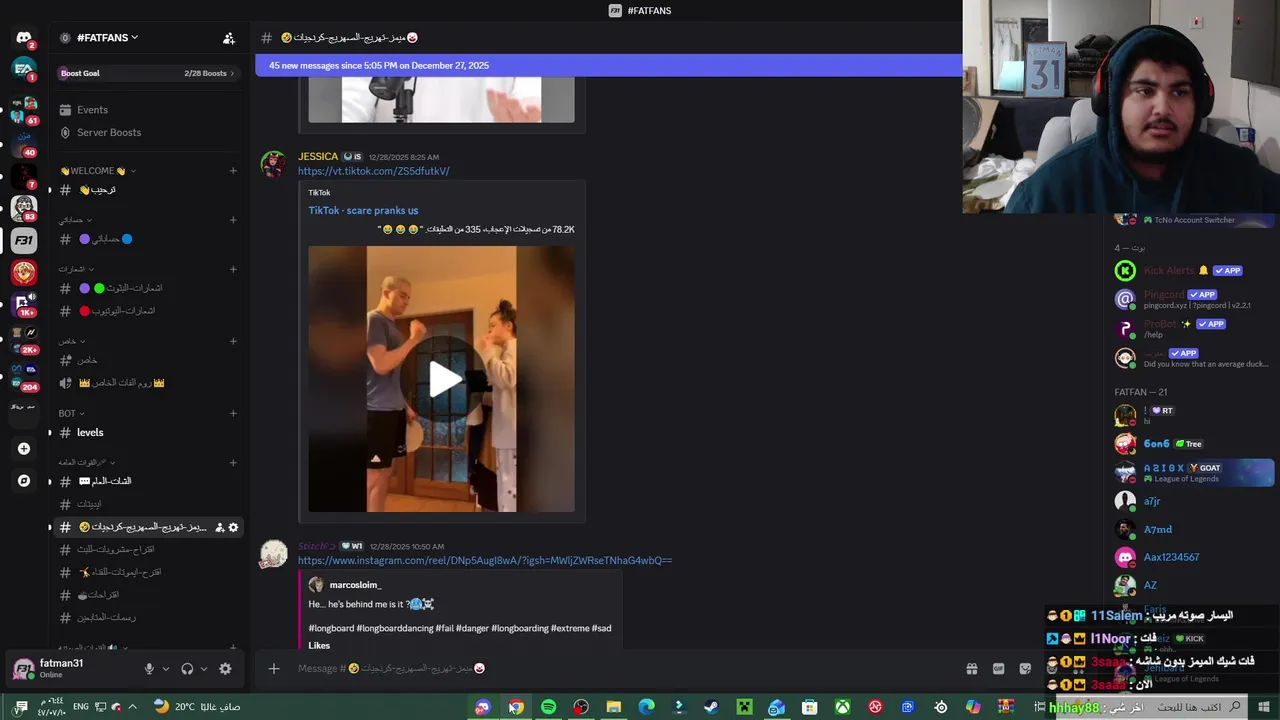The height and width of the screenshot is (720, 1280).
Task: Open the اشعارات-اليوتيوب channel
Action: click(148, 311)
